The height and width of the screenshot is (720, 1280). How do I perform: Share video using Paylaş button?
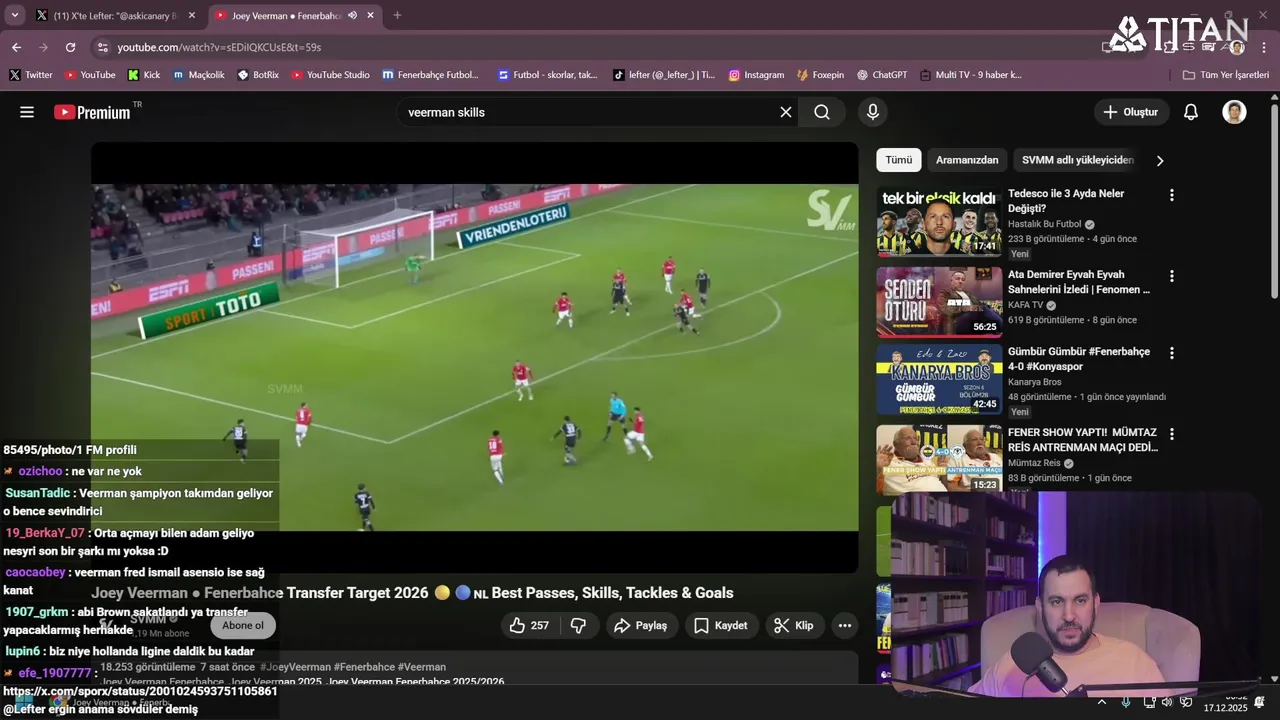click(x=641, y=625)
